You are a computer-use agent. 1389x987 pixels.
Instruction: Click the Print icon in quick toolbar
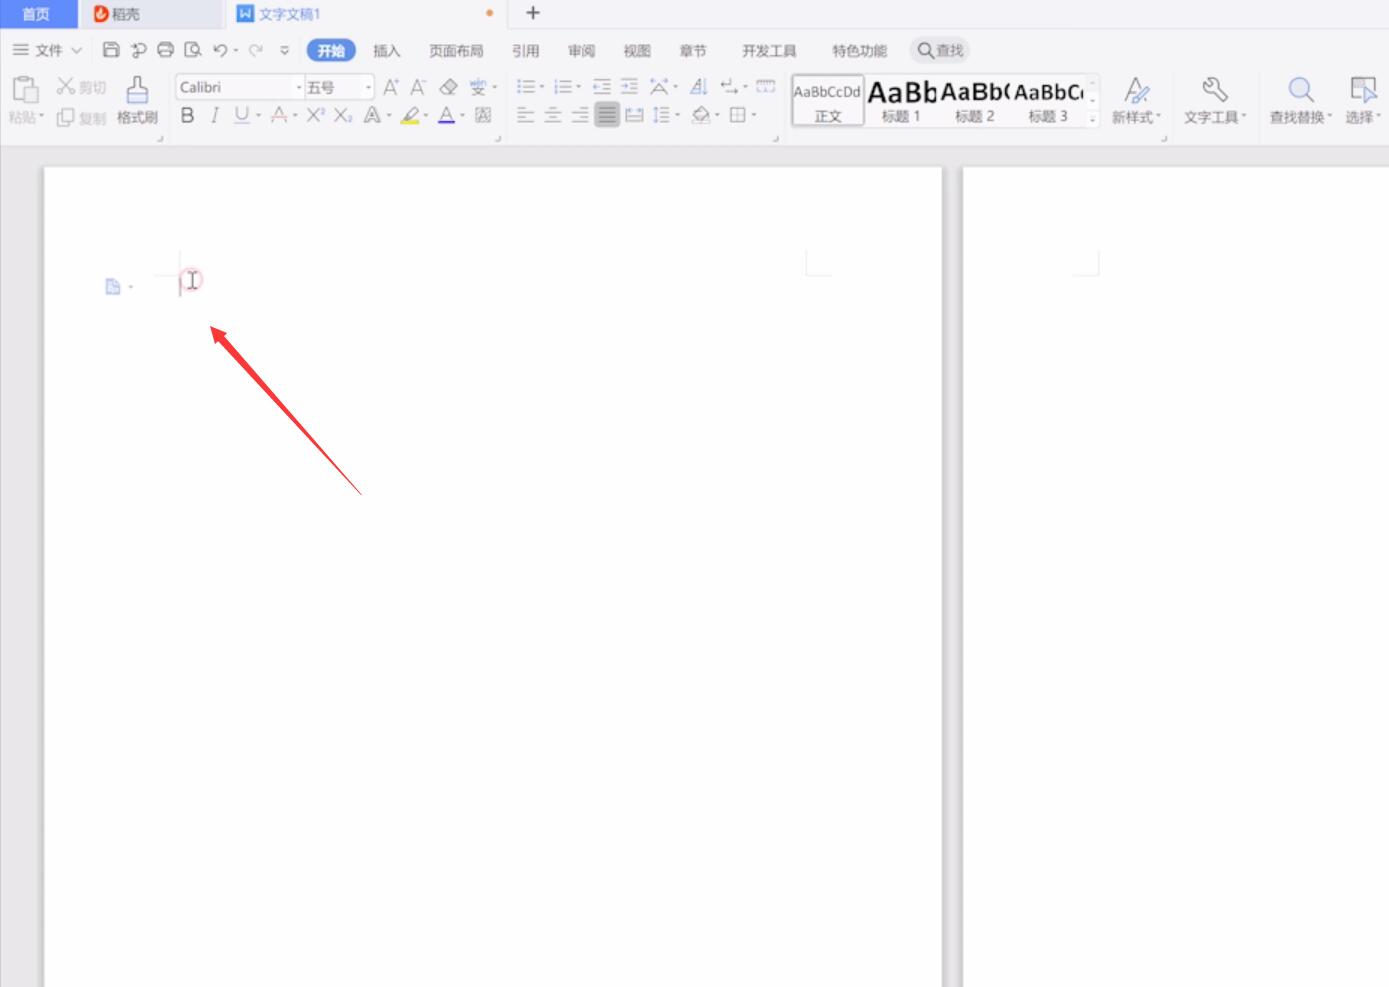[166, 50]
